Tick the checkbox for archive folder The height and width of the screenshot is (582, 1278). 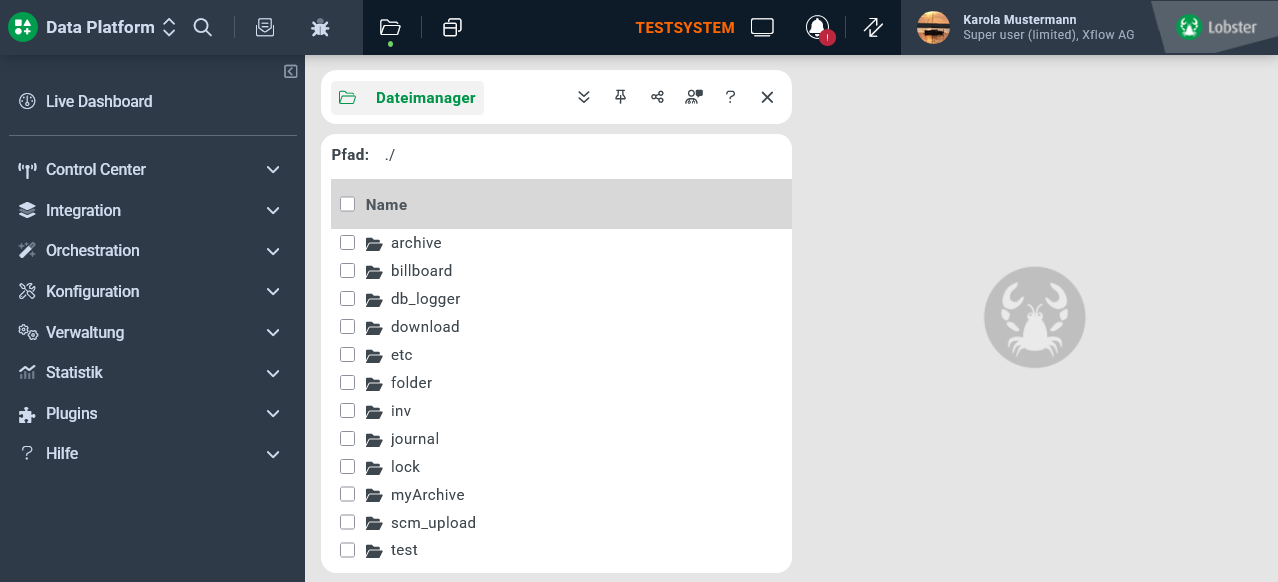[x=347, y=242]
